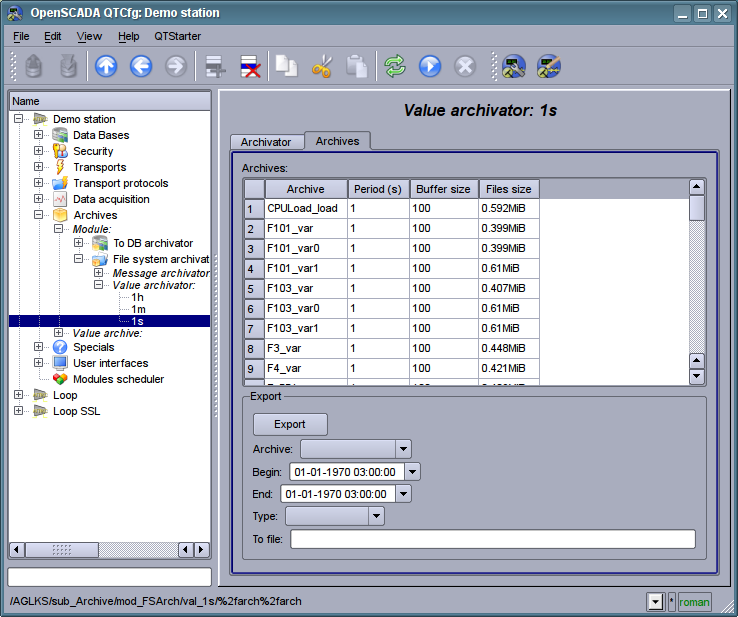Select the Loop station in tree
Viewport: 738px width, 617px height.
tap(65, 395)
